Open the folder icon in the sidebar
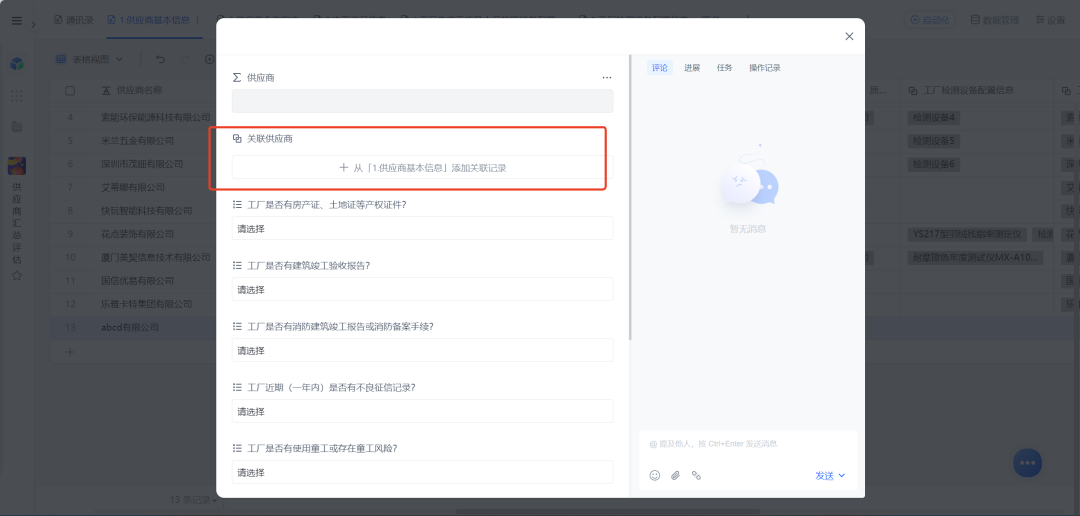The width and height of the screenshot is (1080, 516). 17,127
